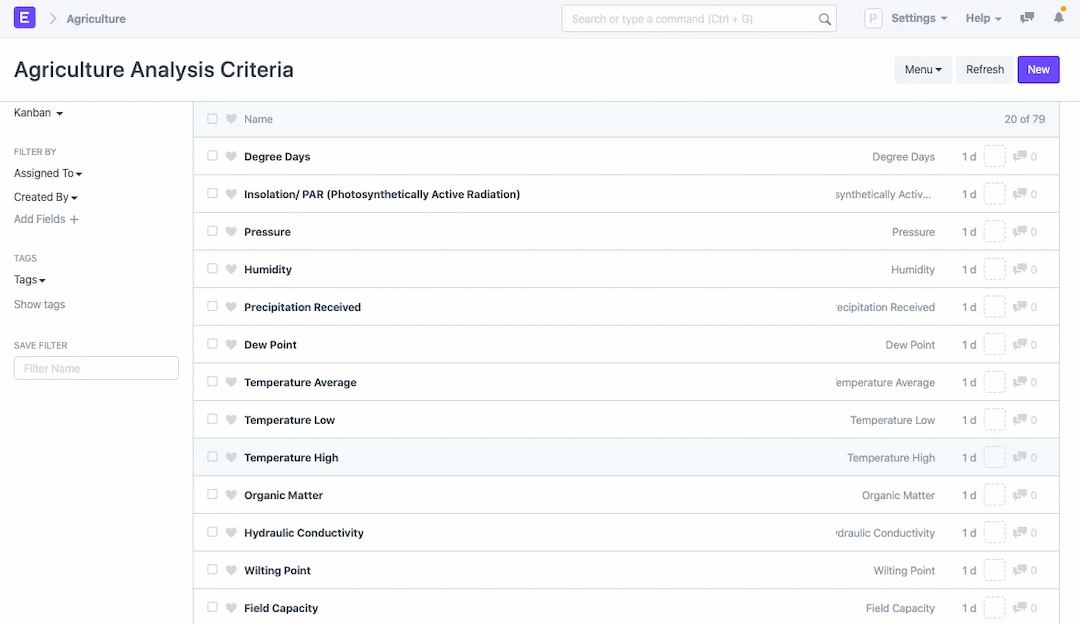Click the New button
This screenshot has width=1080, height=624.
(1038, 69)
